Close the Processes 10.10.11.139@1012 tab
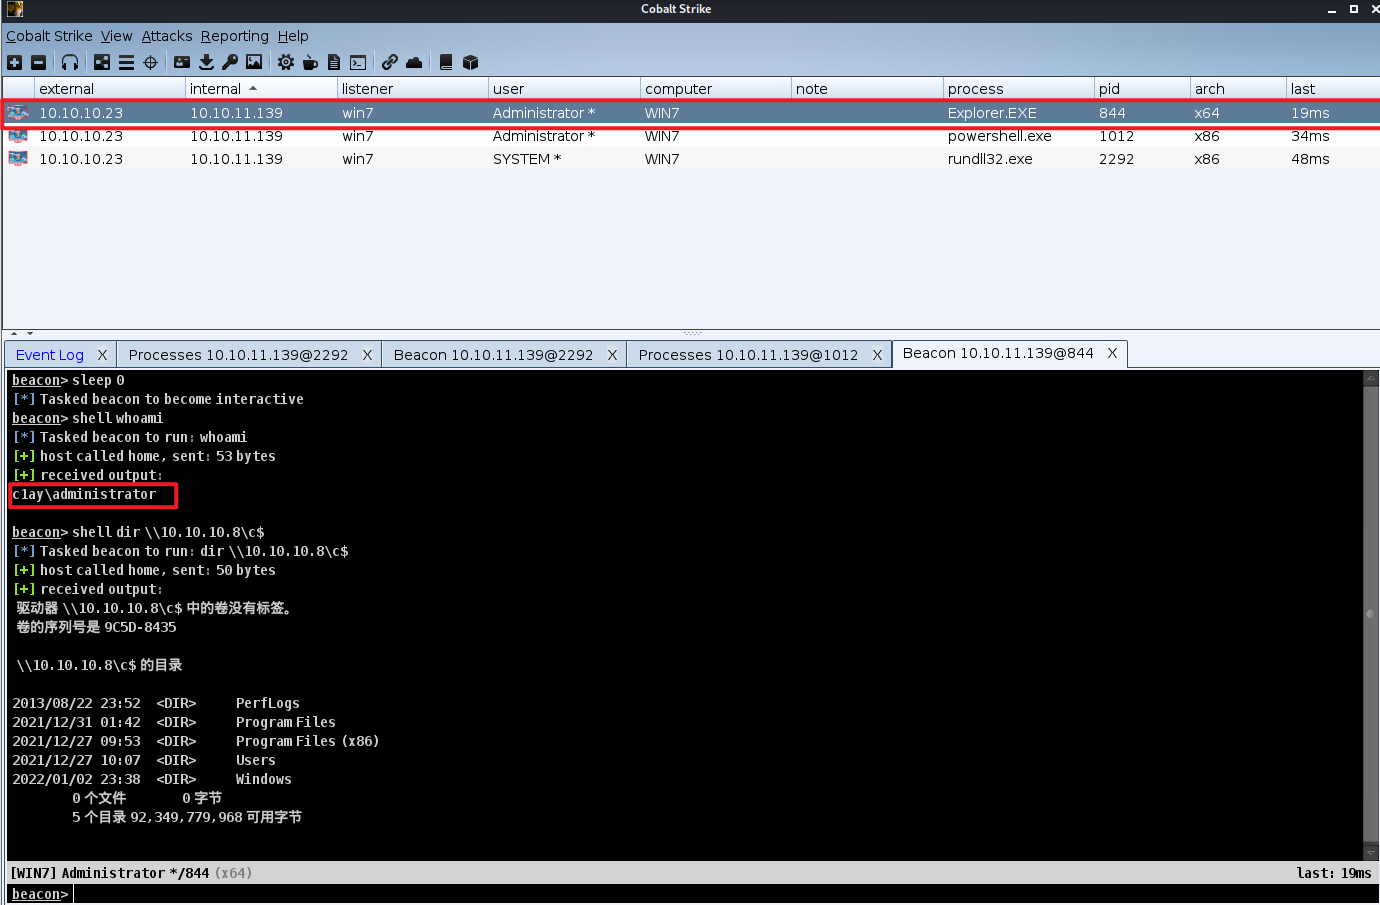The height and width of the screenshot is (905, 1380). (x=877, y=355)
